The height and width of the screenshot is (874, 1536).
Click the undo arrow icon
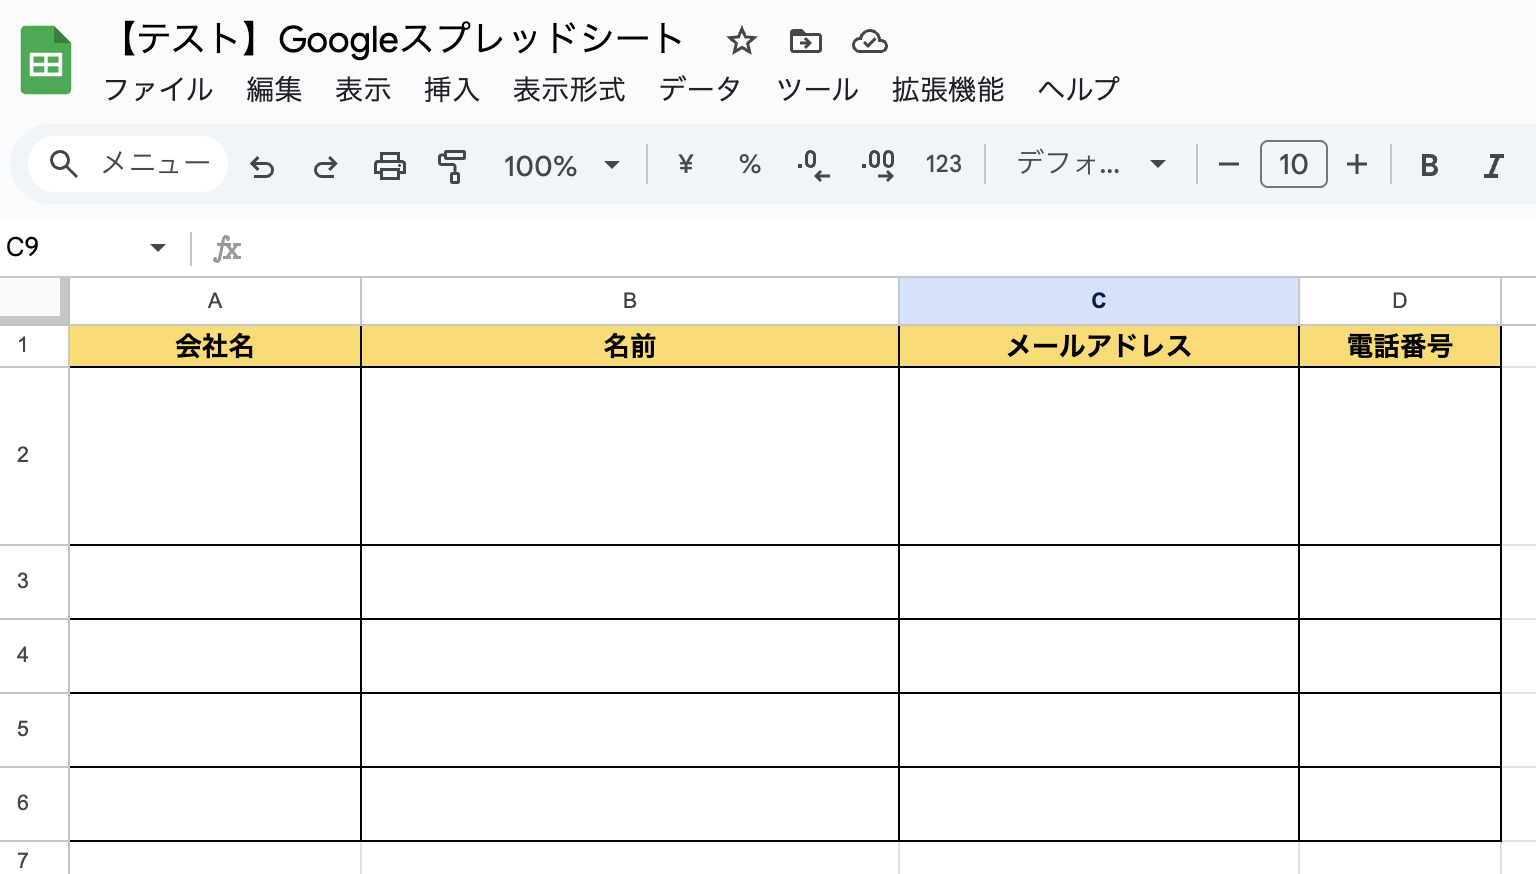262,165
